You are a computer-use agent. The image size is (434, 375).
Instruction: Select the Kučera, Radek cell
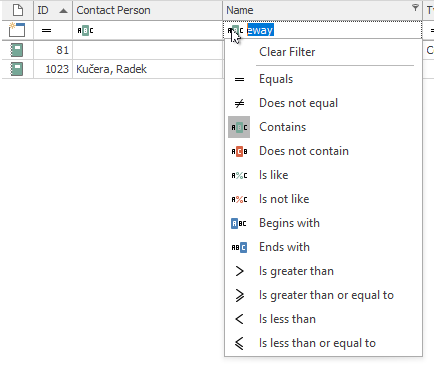coord(148,69)
